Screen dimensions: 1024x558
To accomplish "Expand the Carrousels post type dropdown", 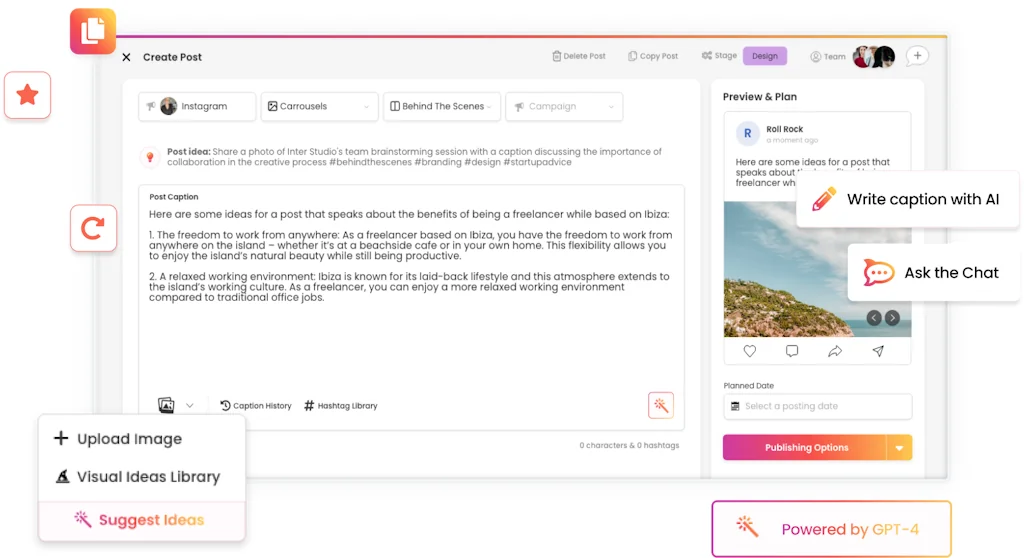I will (x=317, y=106).
